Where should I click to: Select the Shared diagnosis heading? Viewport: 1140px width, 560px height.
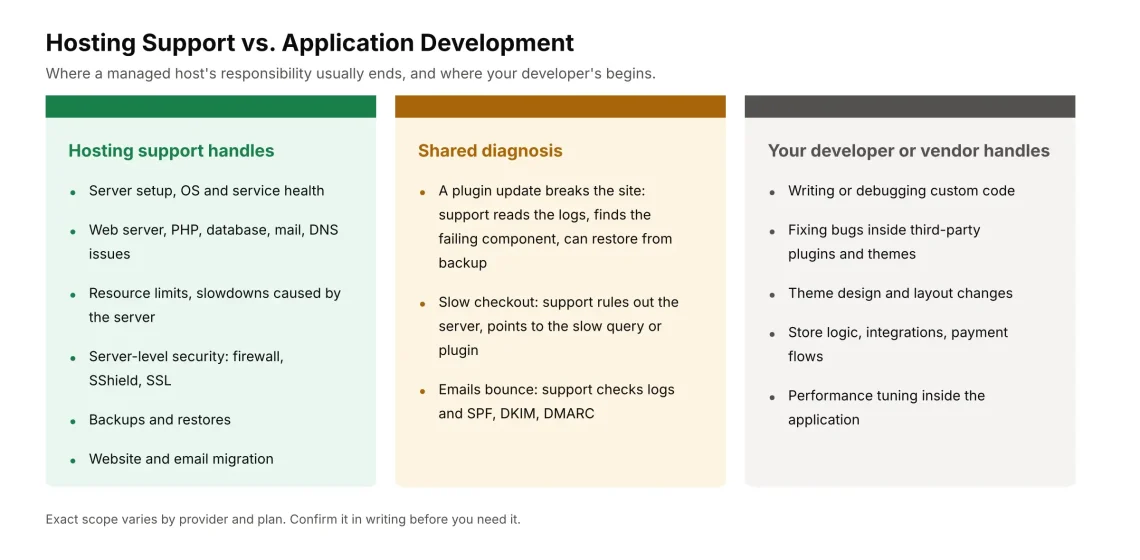490,151
